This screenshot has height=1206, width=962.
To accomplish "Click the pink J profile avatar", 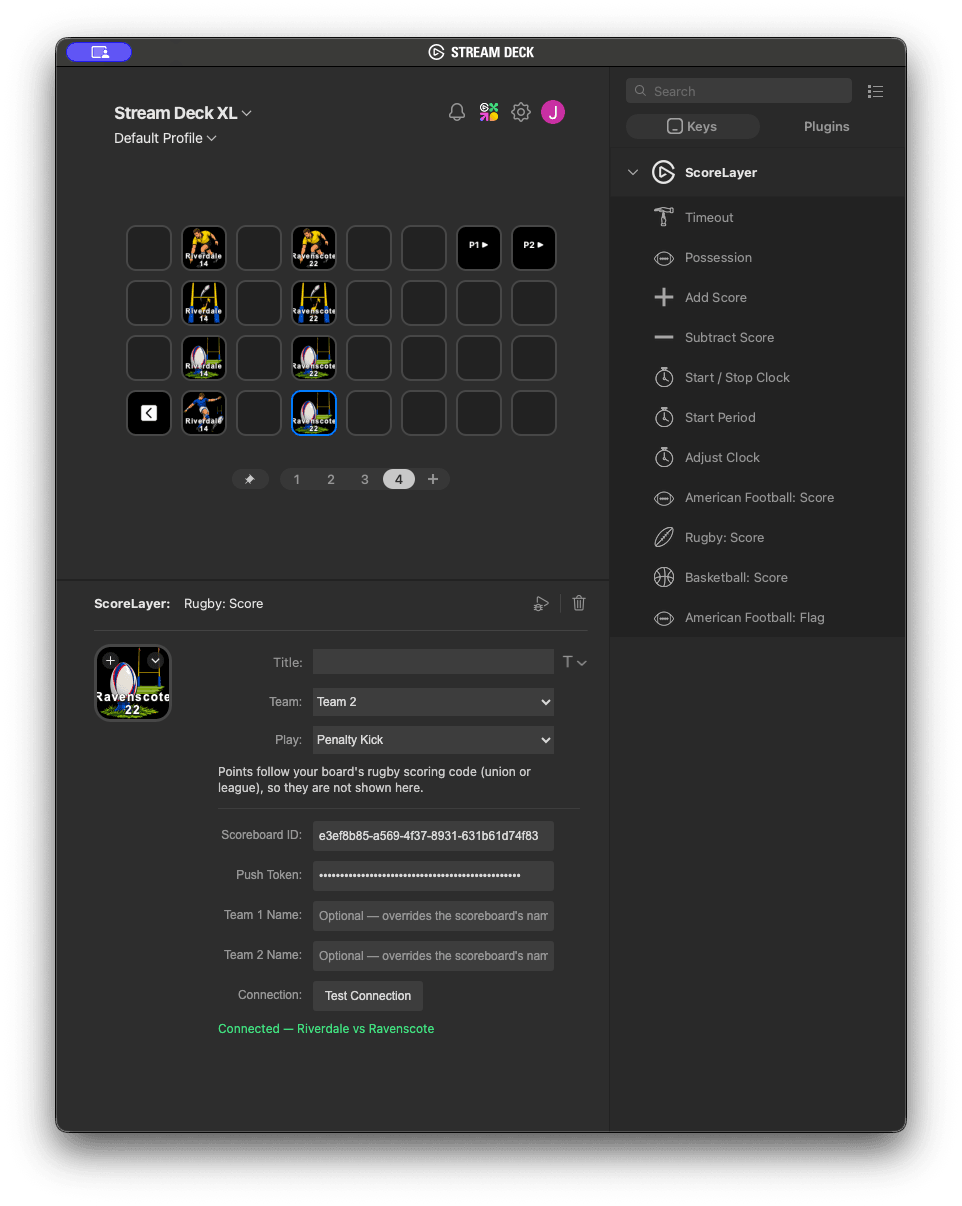I will [x=553, y=112].
